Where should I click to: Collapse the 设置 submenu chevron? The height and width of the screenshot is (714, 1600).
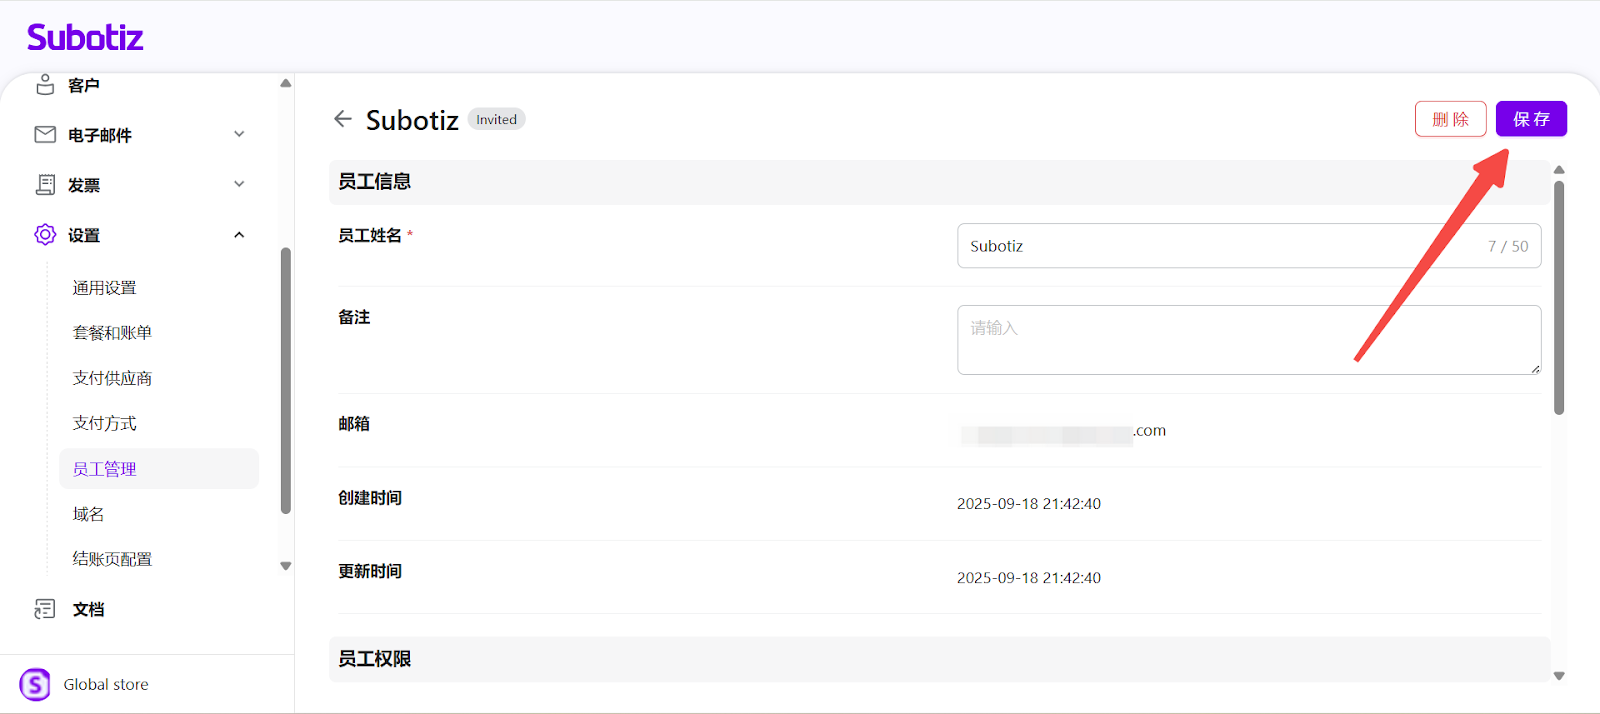[x=239, y=235]
